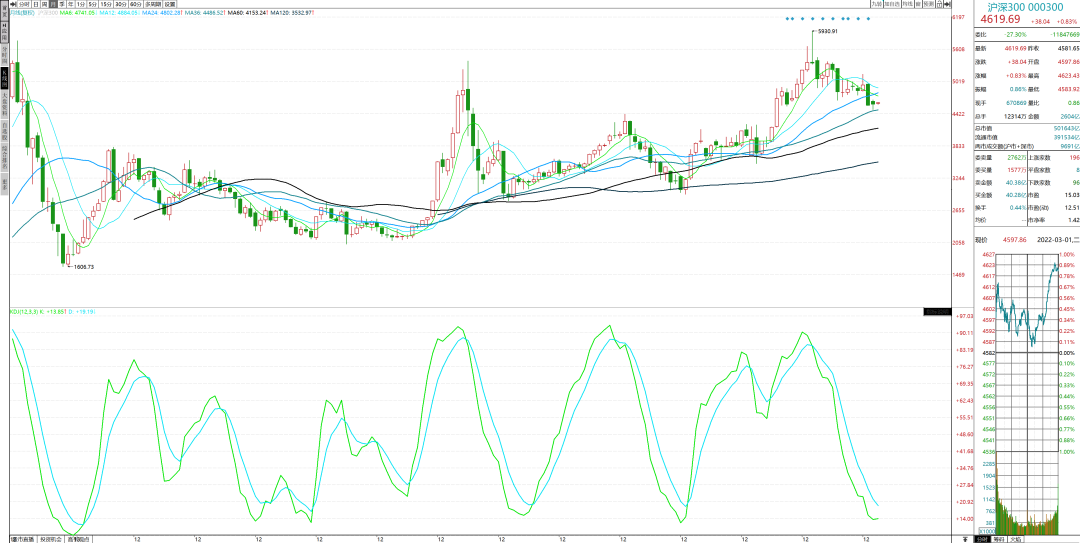Click the 窗 window icon in toolbar
1080x543 pixels.
click(x=920, y=4)
